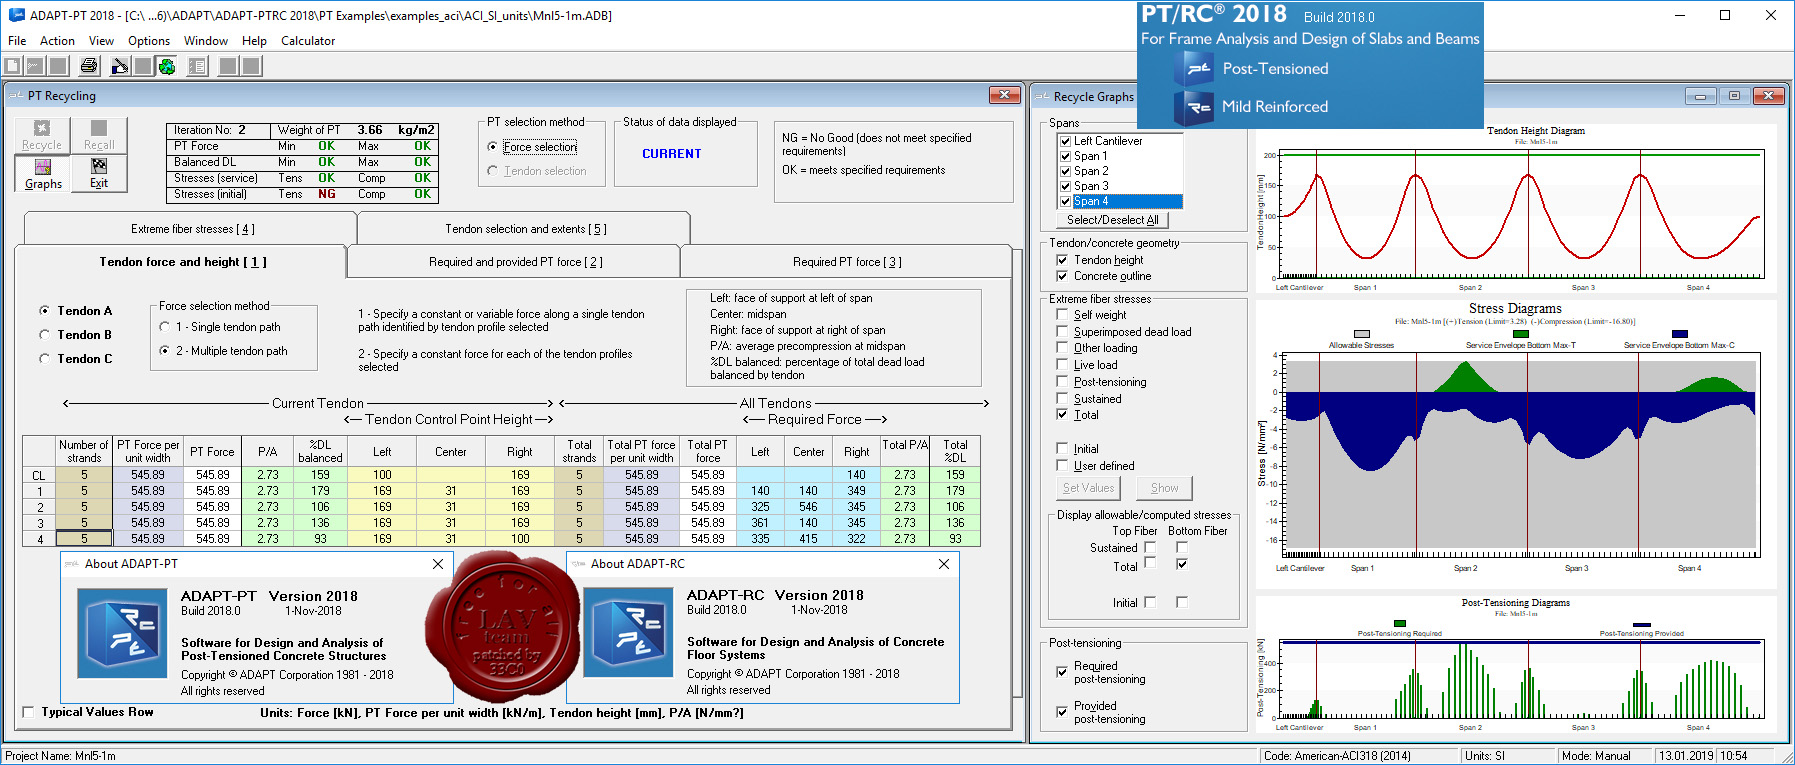Close the About ADAPT-RC dialog
This screenshot has height=765, width=1795.
pyautogui.click(x=943, y=564)
